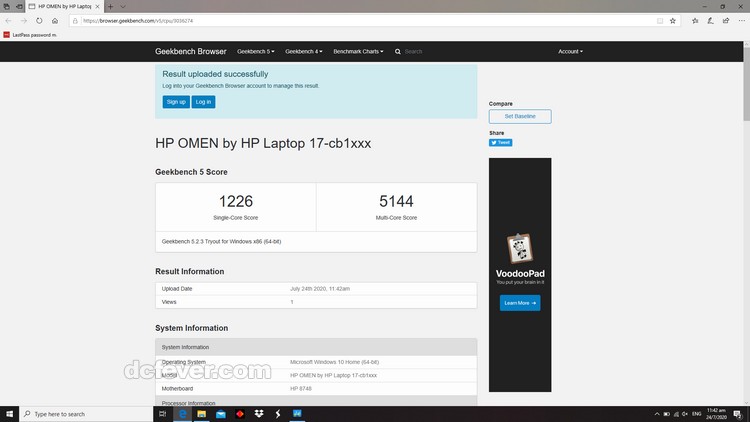Open the tabs you've set aside icon
The height and width of the screenshot is (422, 750).
6,6
